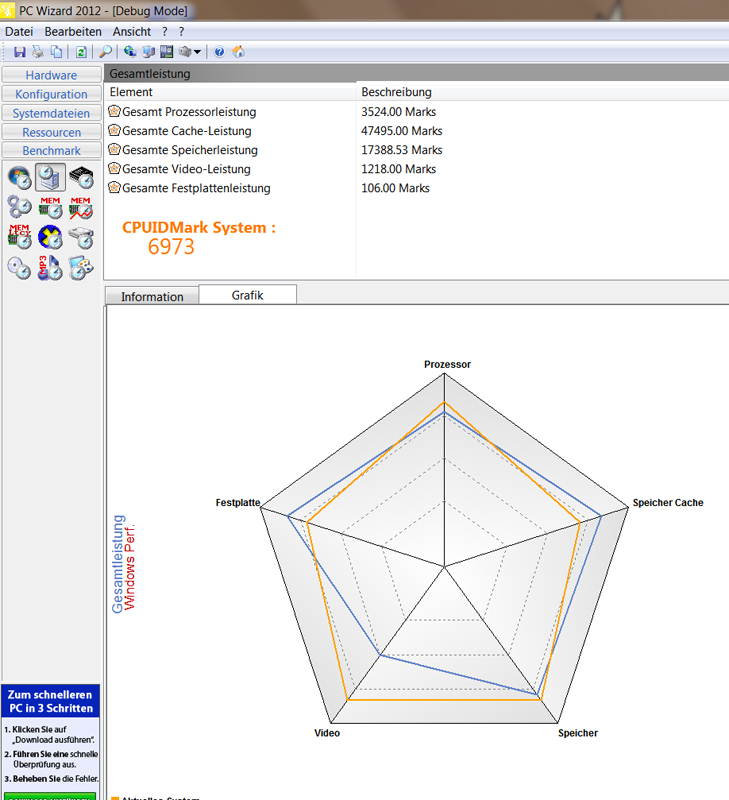
Task: Click the PC Wizard 2012 title bar
Action: (x=364, y=10)
